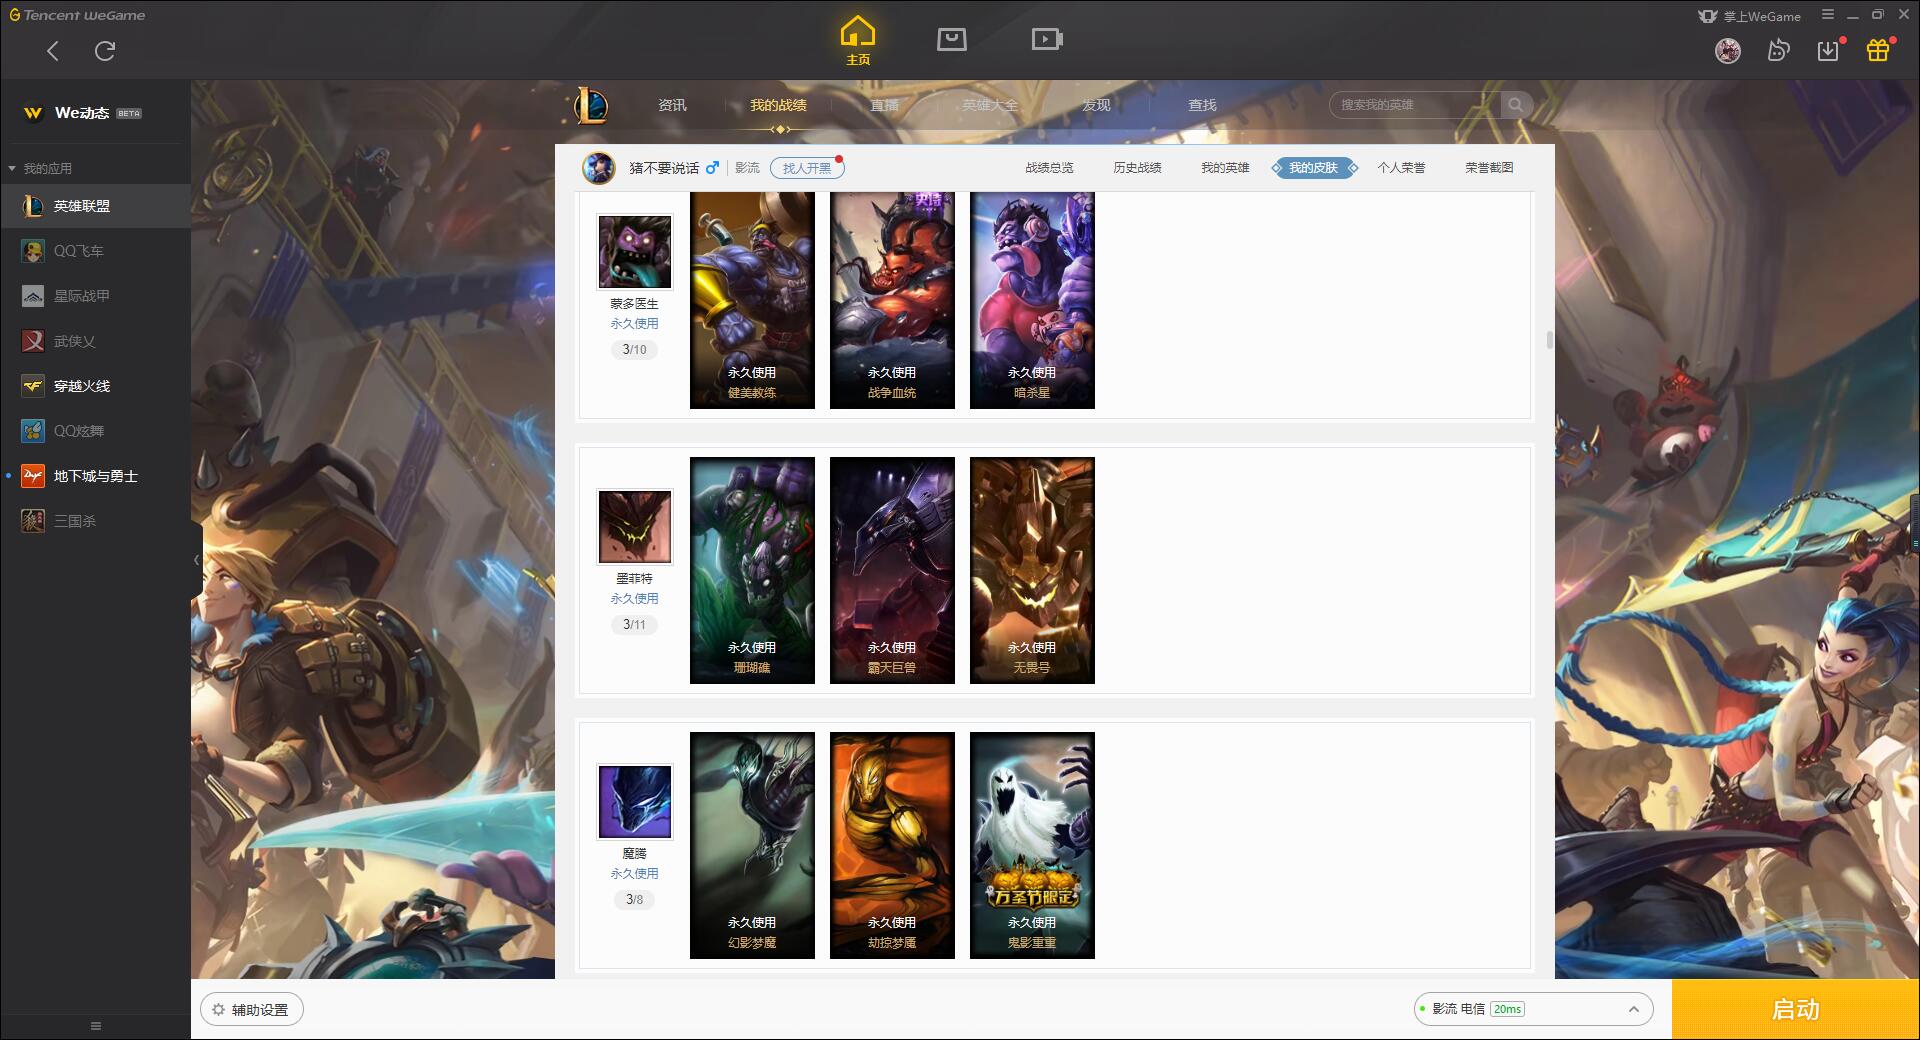
Task: Switch to 直播 tab
Action: (884, 105)
